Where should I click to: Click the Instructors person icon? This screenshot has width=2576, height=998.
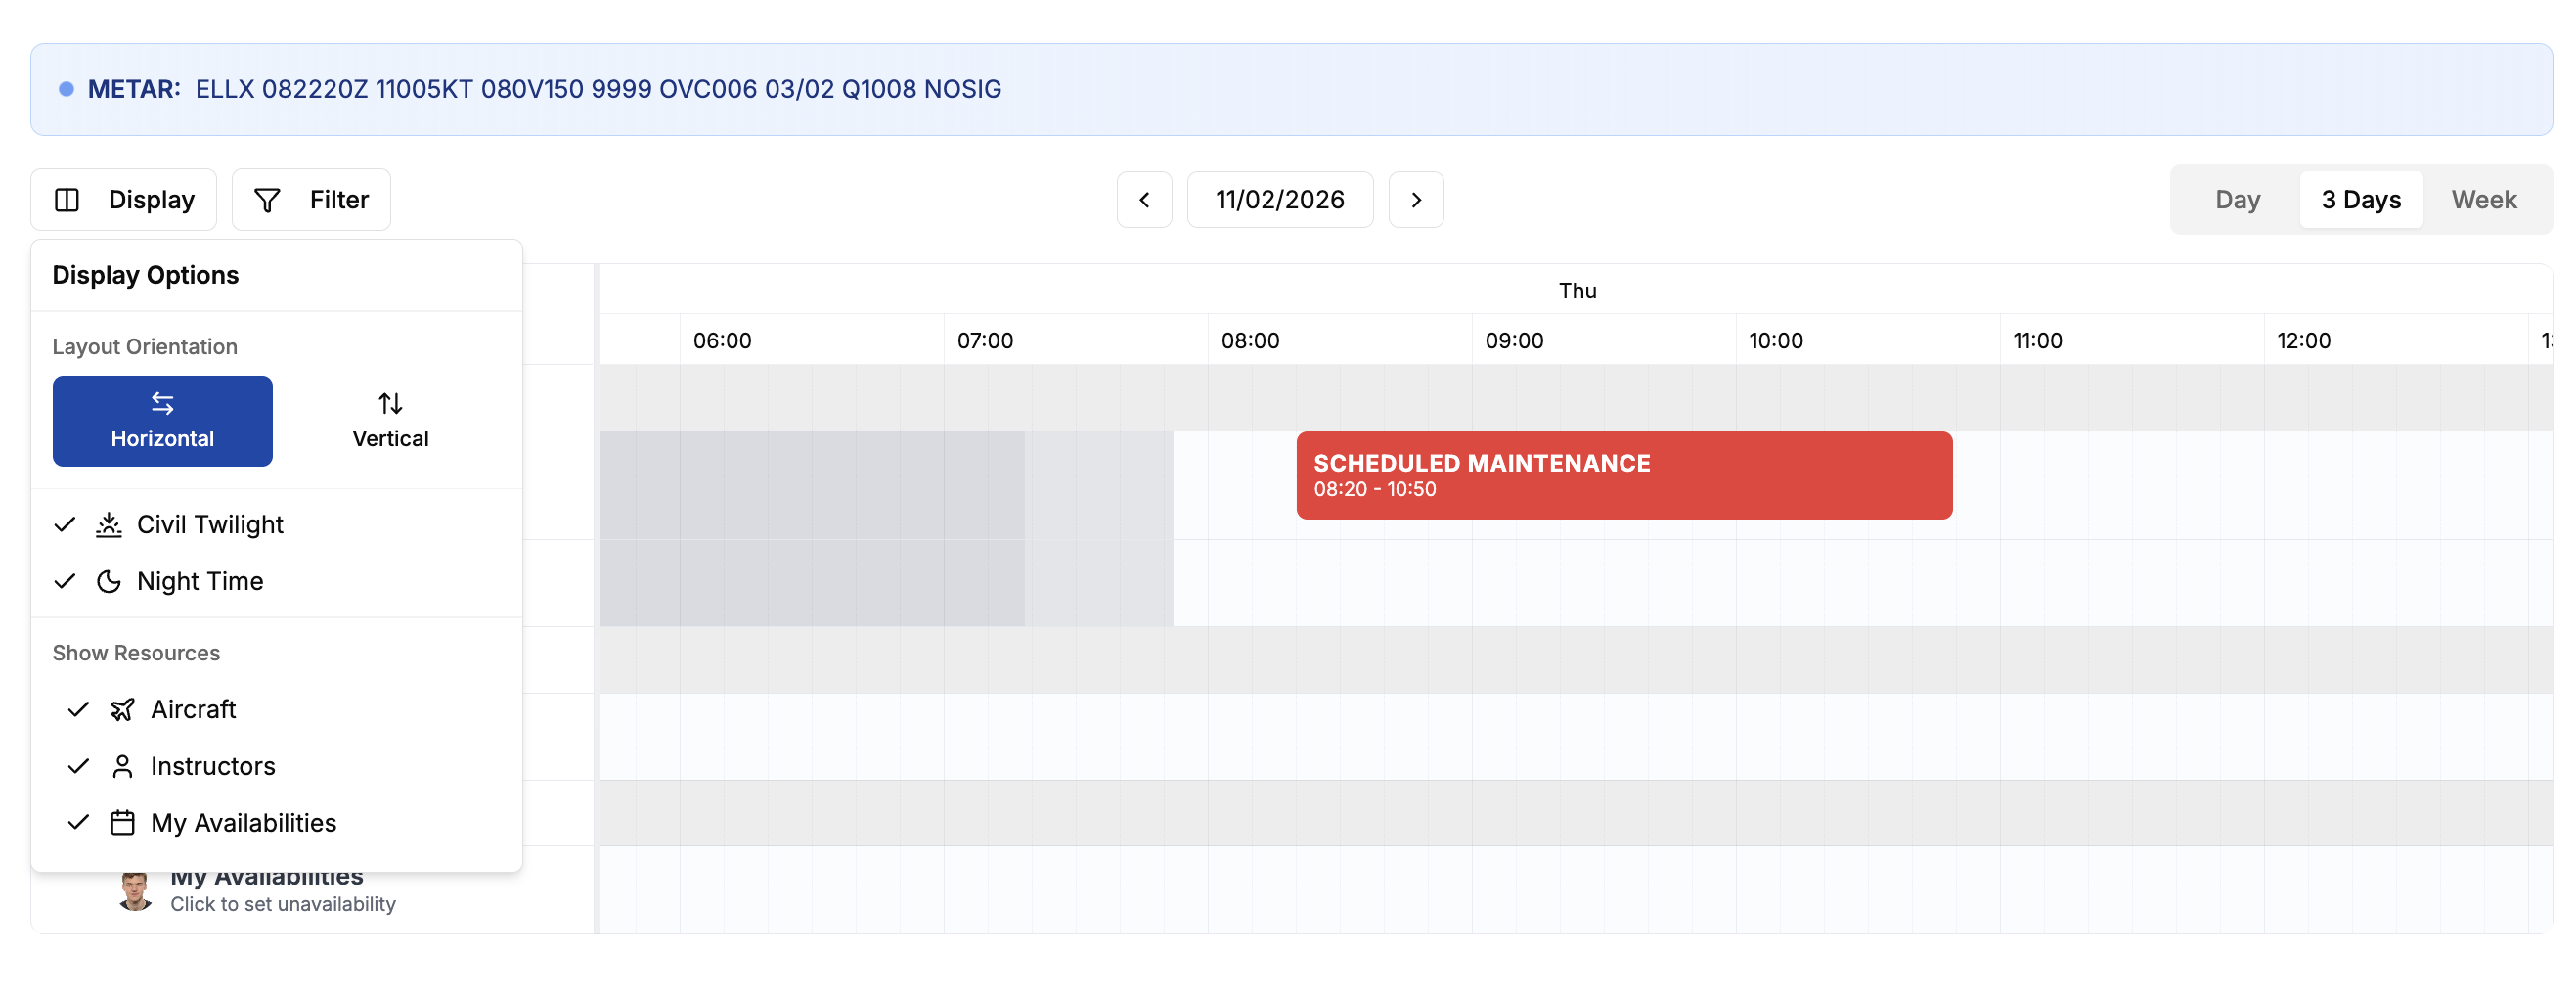[122, 767]
